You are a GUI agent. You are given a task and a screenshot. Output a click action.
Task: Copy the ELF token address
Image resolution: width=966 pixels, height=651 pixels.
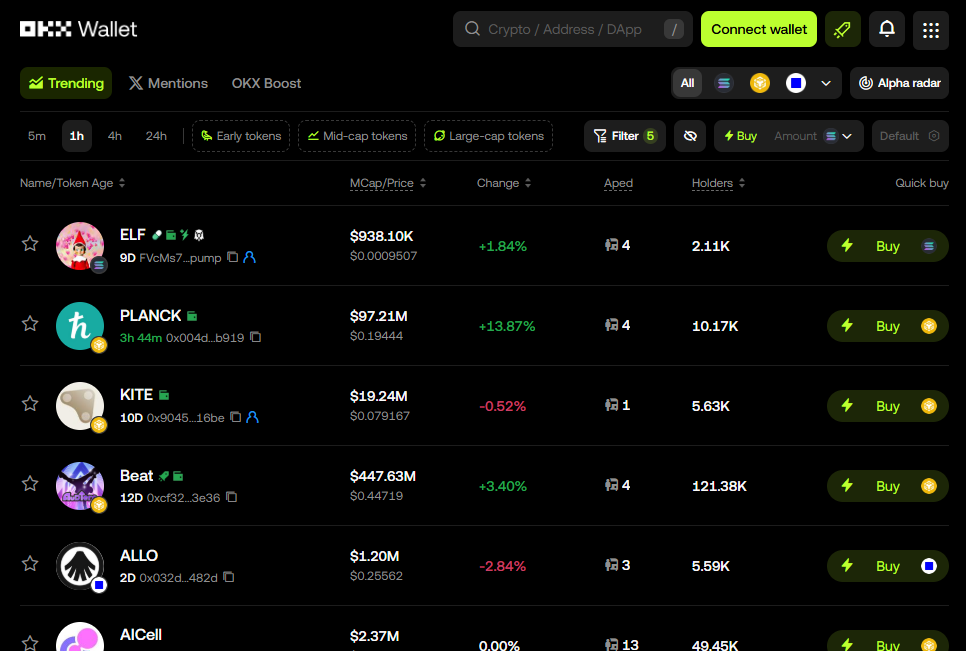click(232, 257)
